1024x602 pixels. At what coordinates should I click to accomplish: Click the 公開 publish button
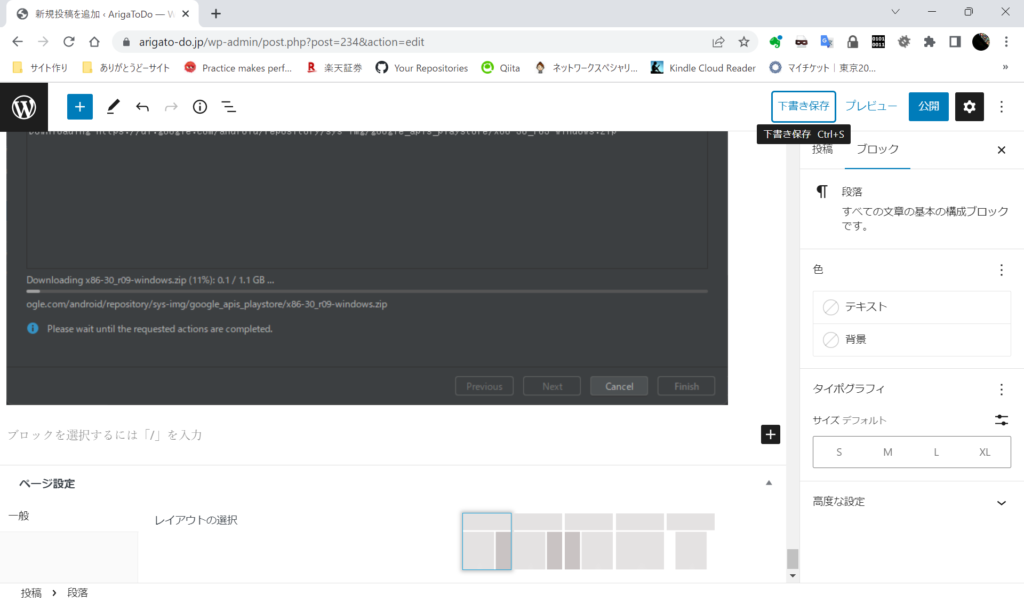tap(928, 106)
